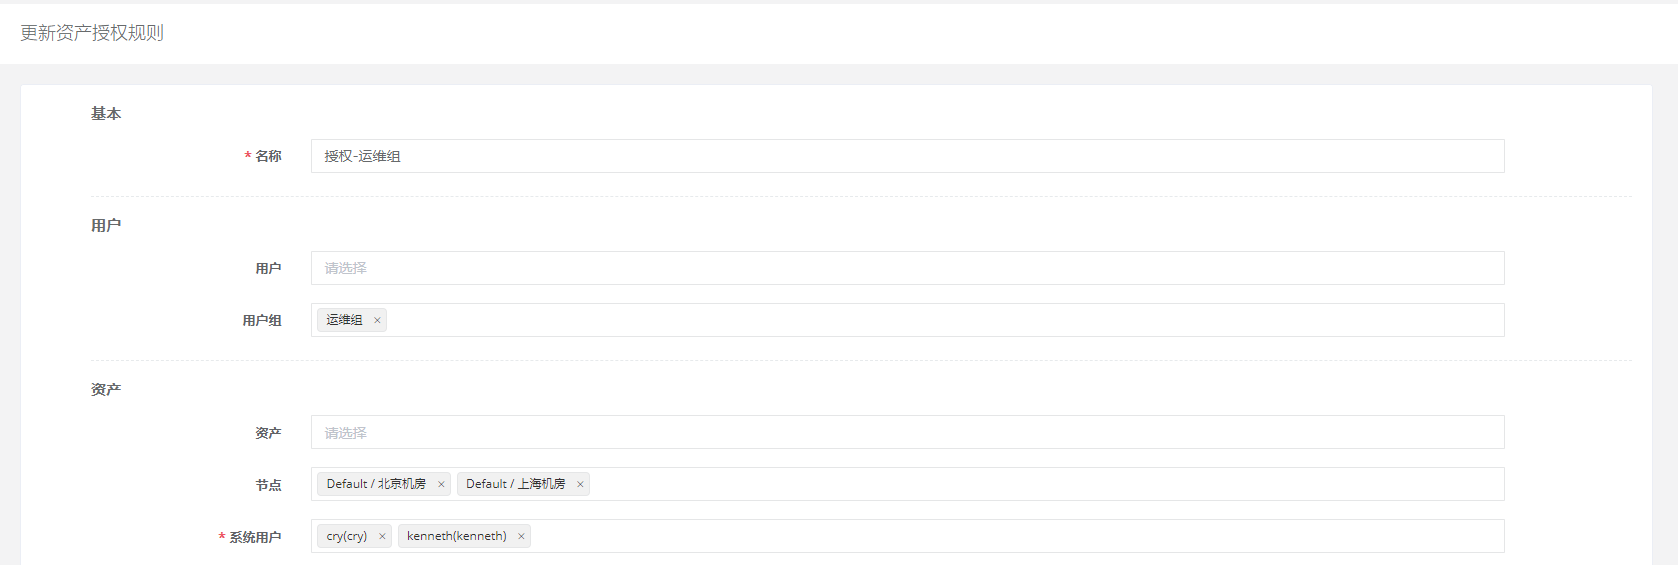Viewport: 1678px width, 565px height.
Task: Click the 基本 section heading
Action: (106, 114)
